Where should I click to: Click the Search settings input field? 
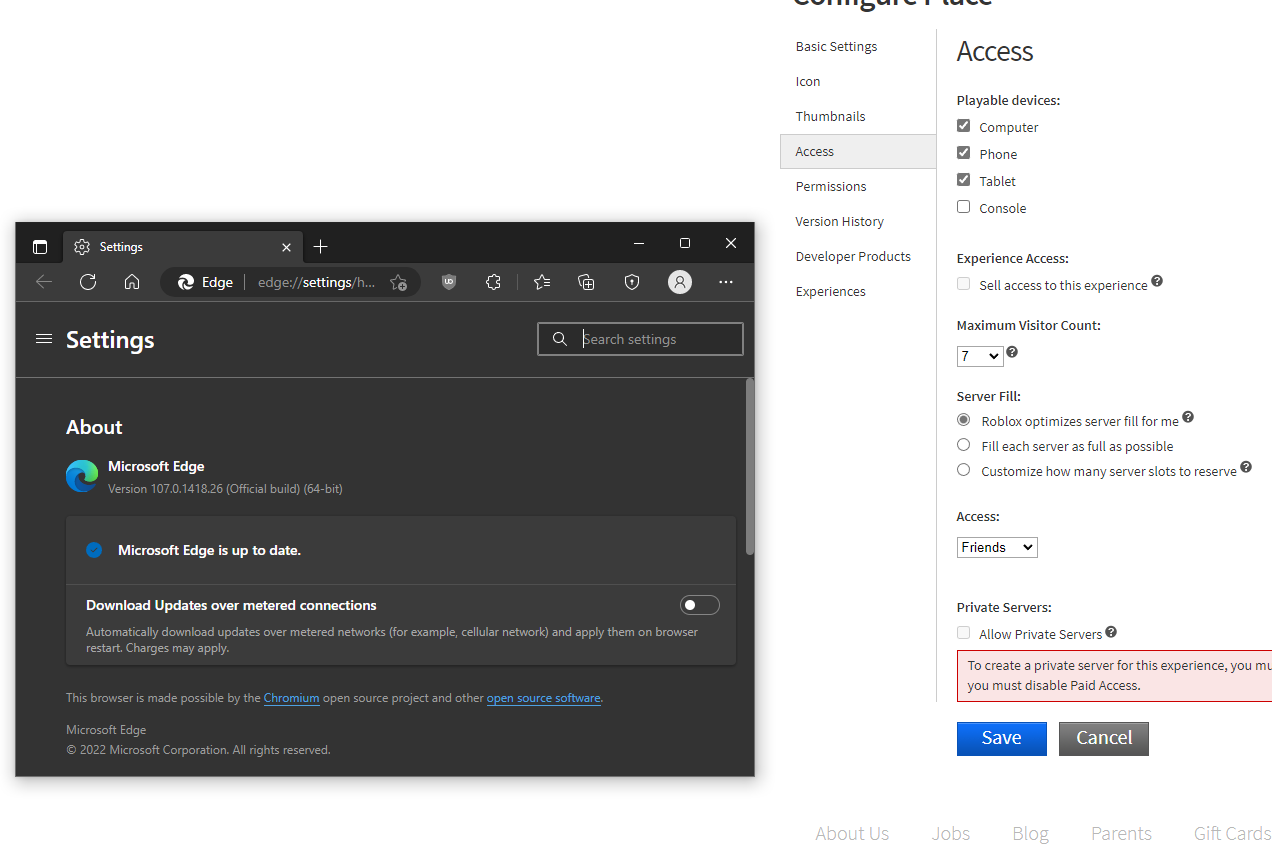pos(640,339)
